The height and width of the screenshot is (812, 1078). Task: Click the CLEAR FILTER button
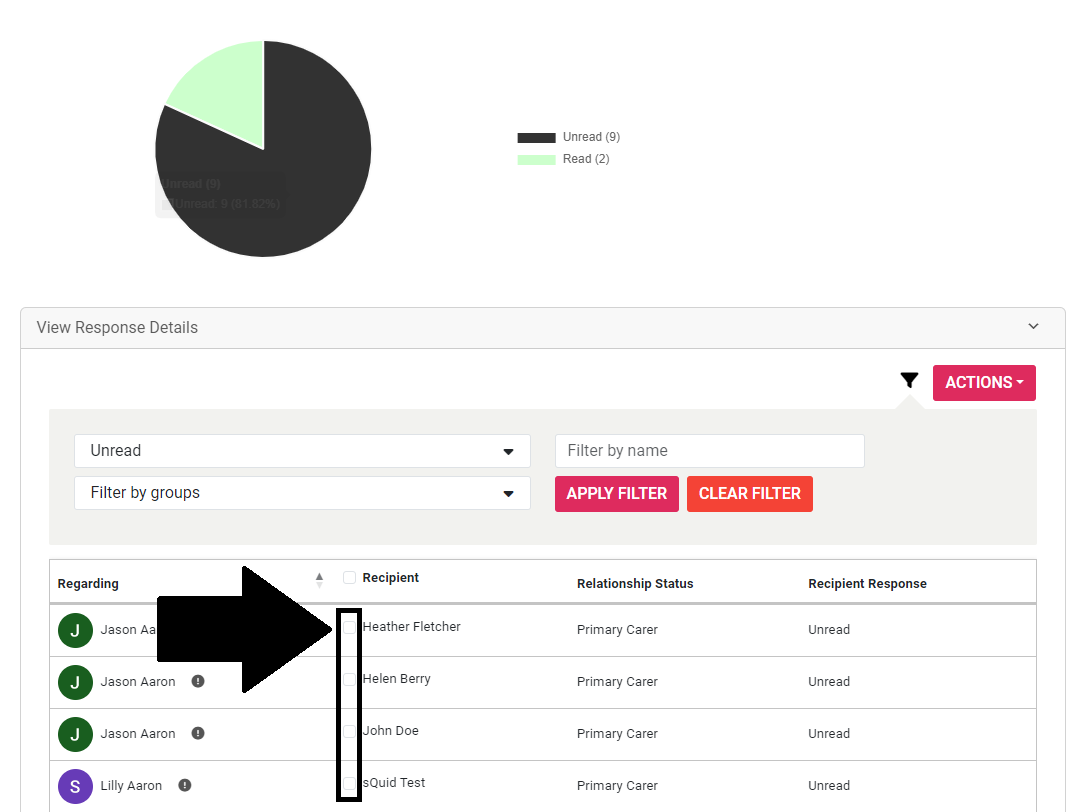click(749, 494)
